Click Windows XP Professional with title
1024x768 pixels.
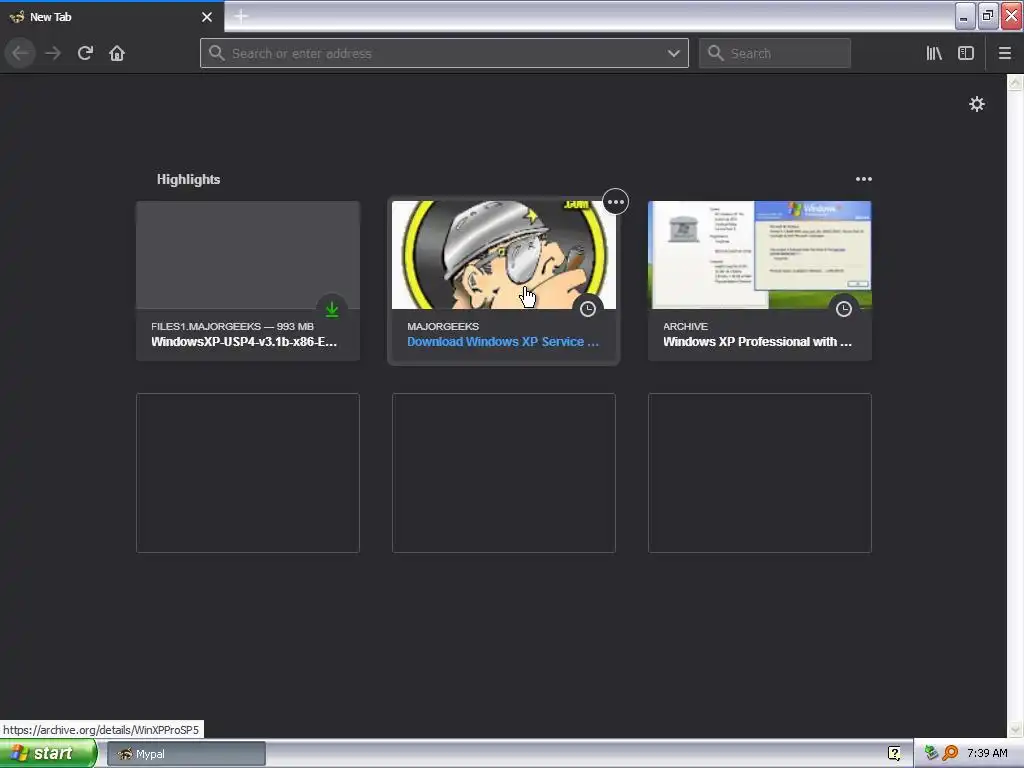[758, 342]
